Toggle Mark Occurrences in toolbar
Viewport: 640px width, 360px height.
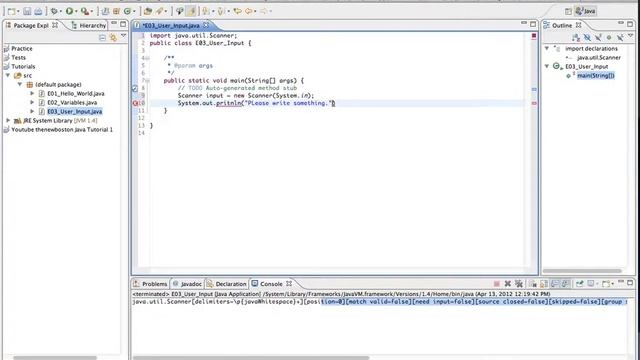tap(191, 11)
